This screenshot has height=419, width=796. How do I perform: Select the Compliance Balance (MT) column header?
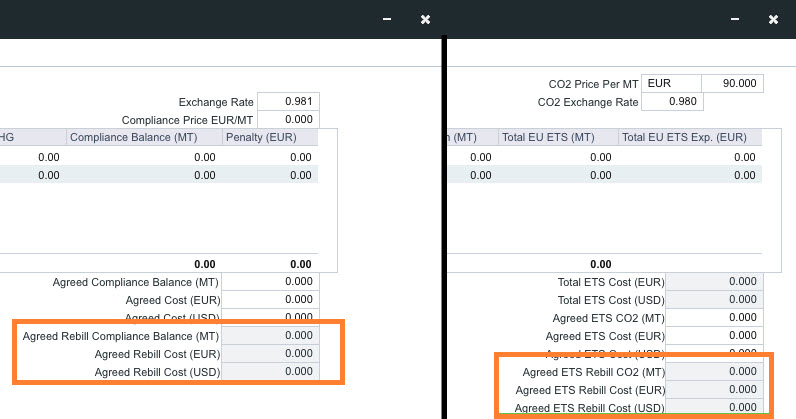[143, 137]
